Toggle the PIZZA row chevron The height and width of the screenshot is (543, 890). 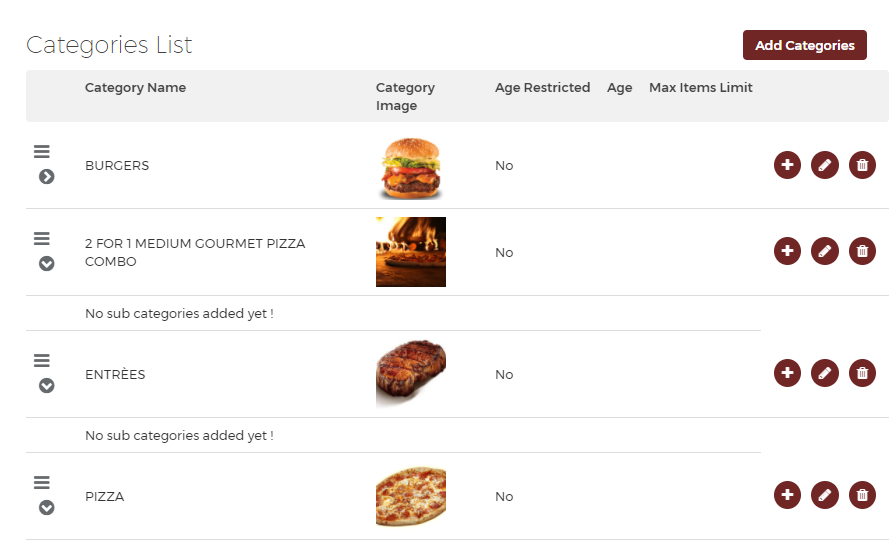pos(47,508)
